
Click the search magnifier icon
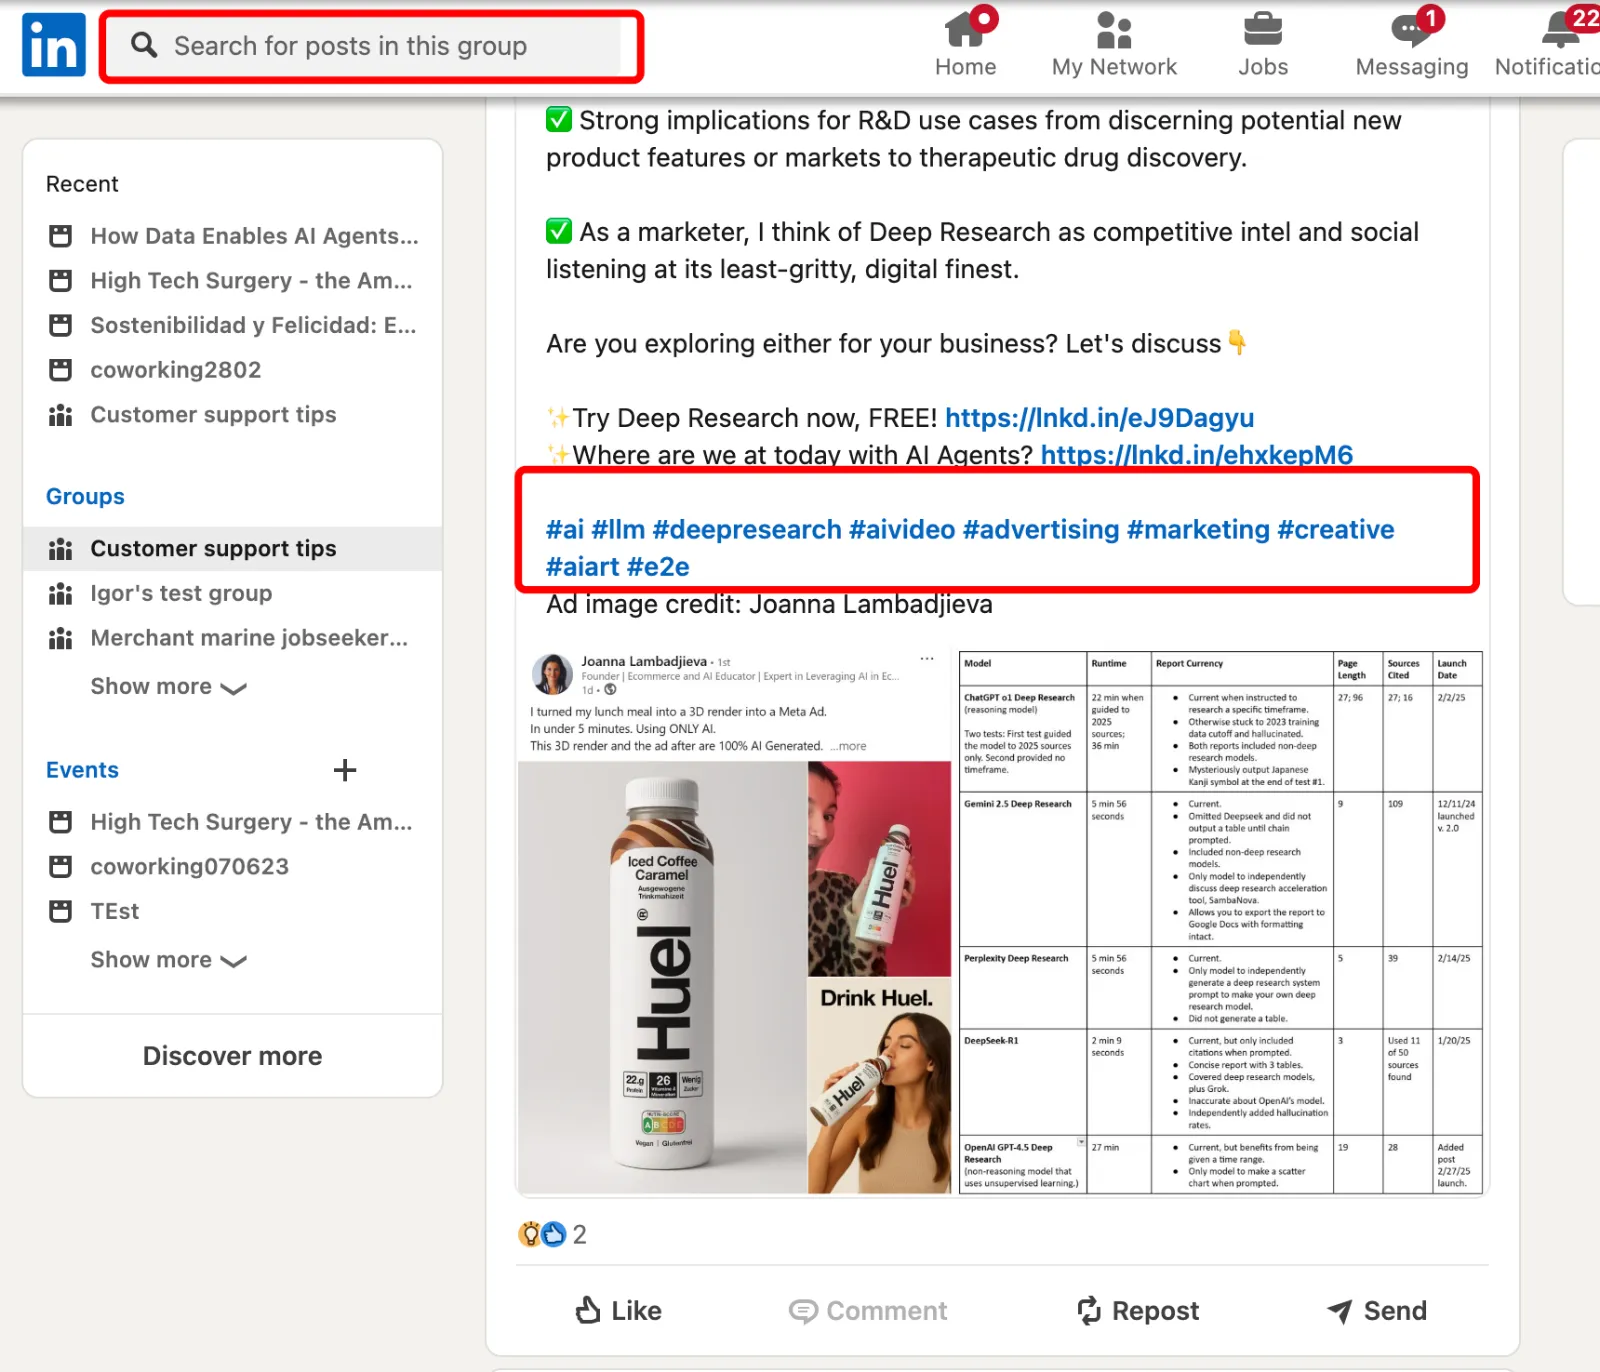[144, 45]
